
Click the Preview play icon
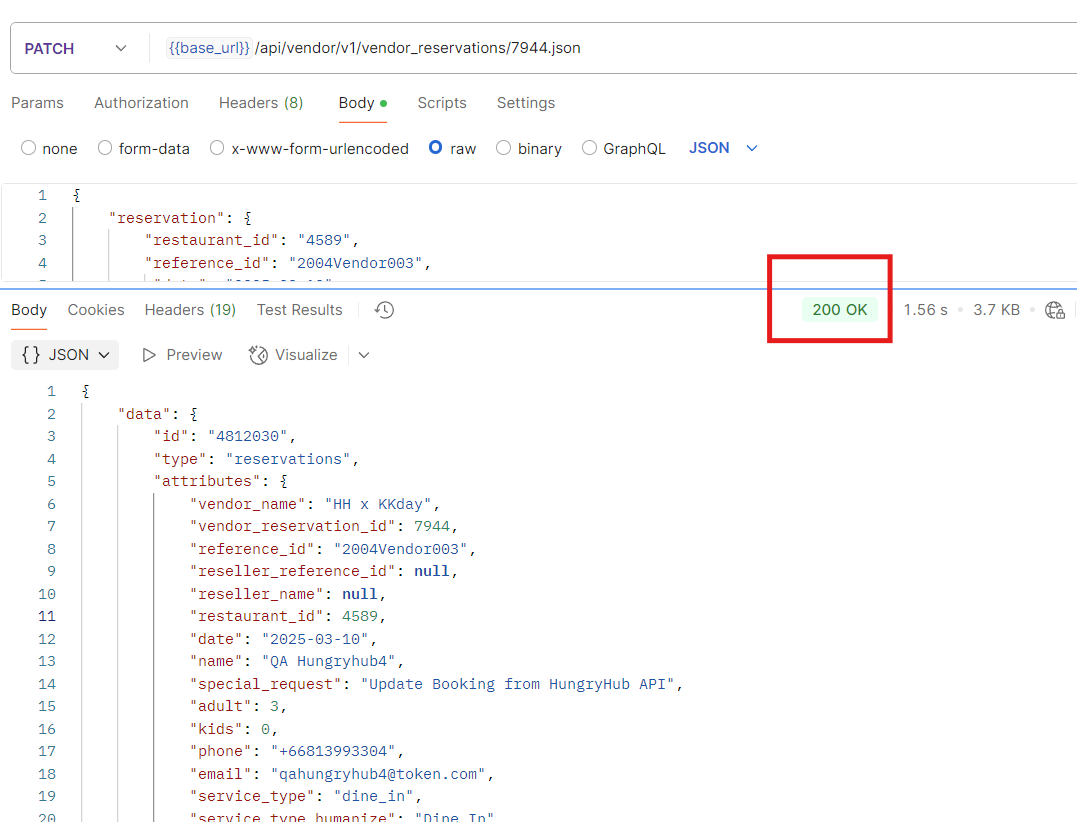tap(150, 355)
